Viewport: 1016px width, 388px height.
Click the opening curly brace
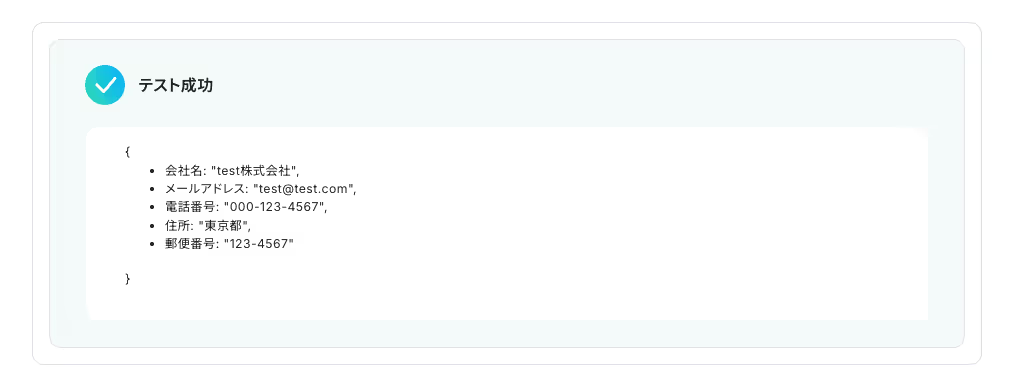(x=128, y=152)
